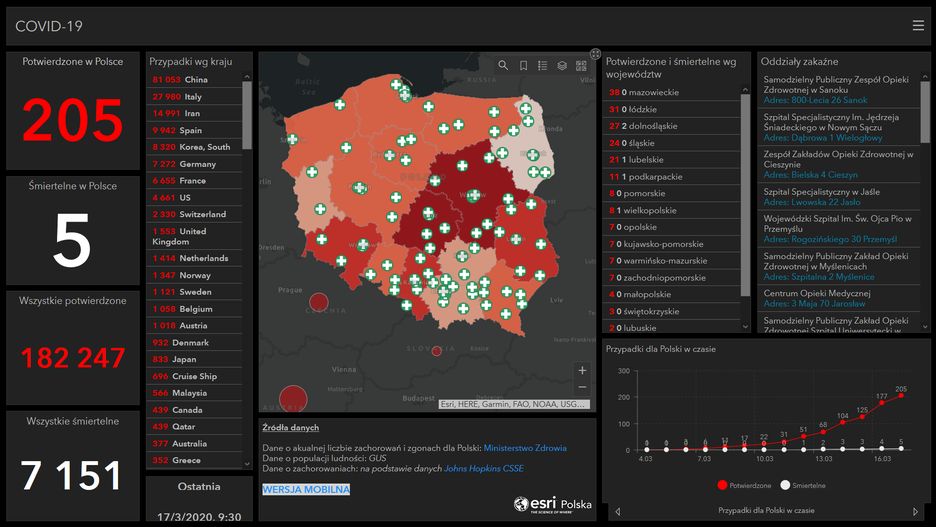
Task: Open the map layers panel
Action: tap(562, 66)
